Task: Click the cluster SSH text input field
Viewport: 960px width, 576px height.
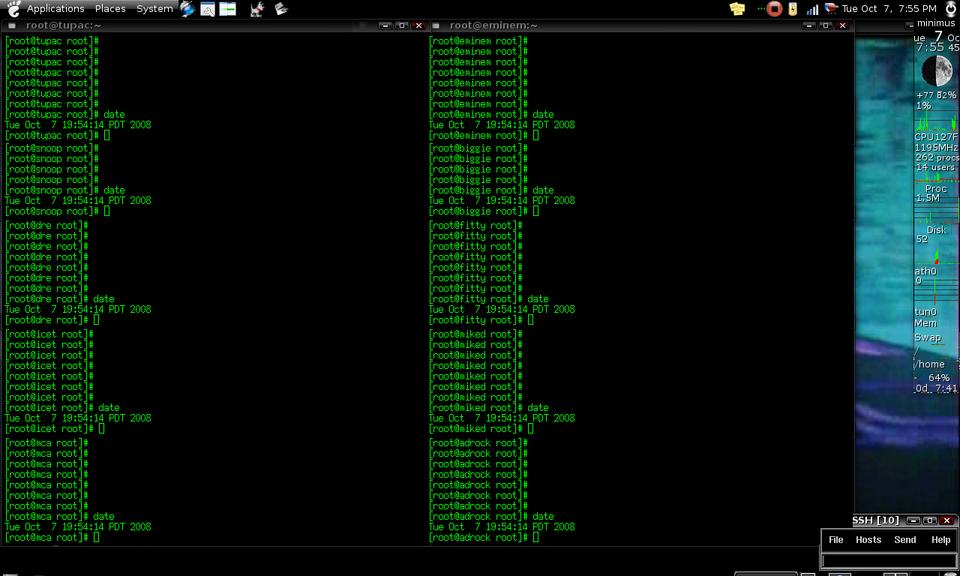Action: [888, 561]
